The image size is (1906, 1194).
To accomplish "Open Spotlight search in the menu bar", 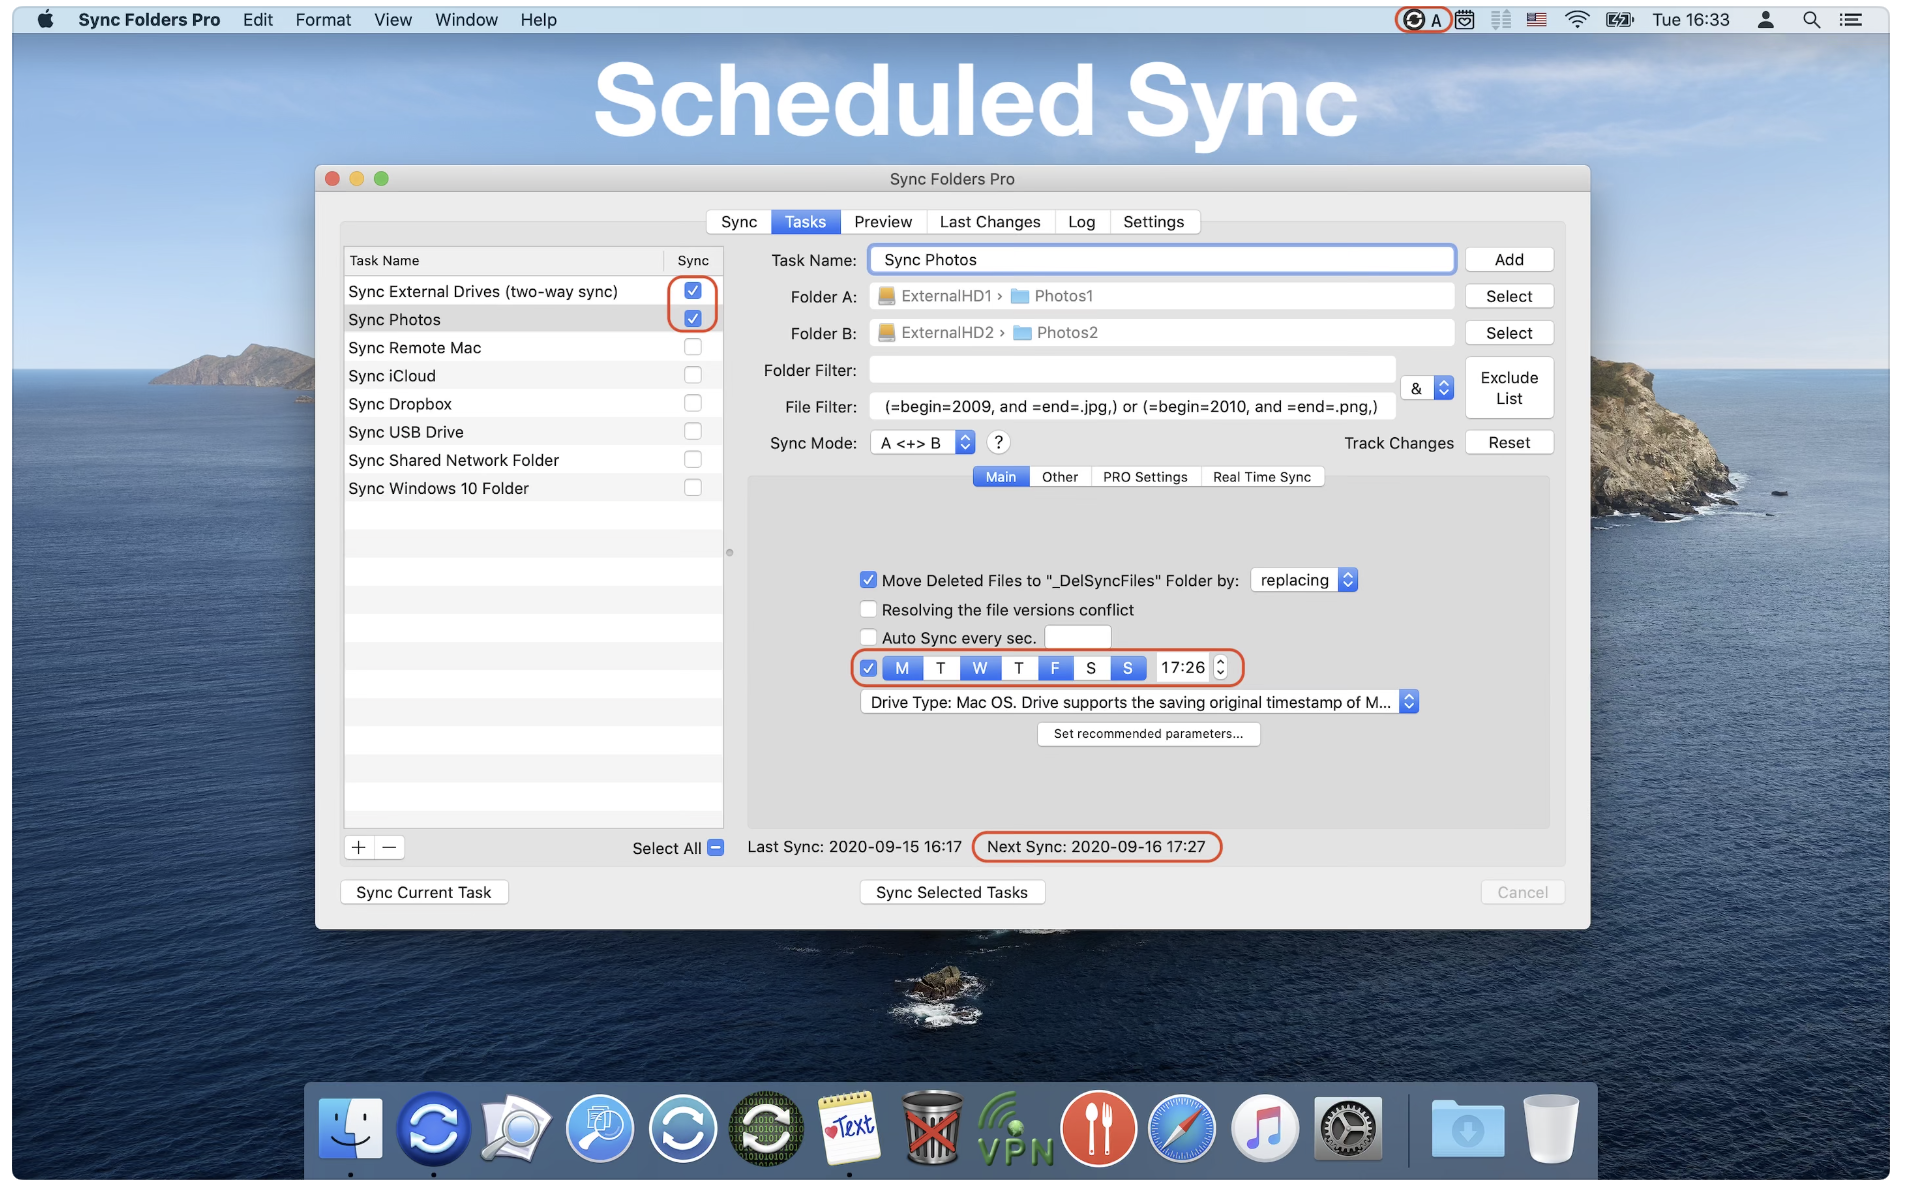I will [x=1810, y=20].
